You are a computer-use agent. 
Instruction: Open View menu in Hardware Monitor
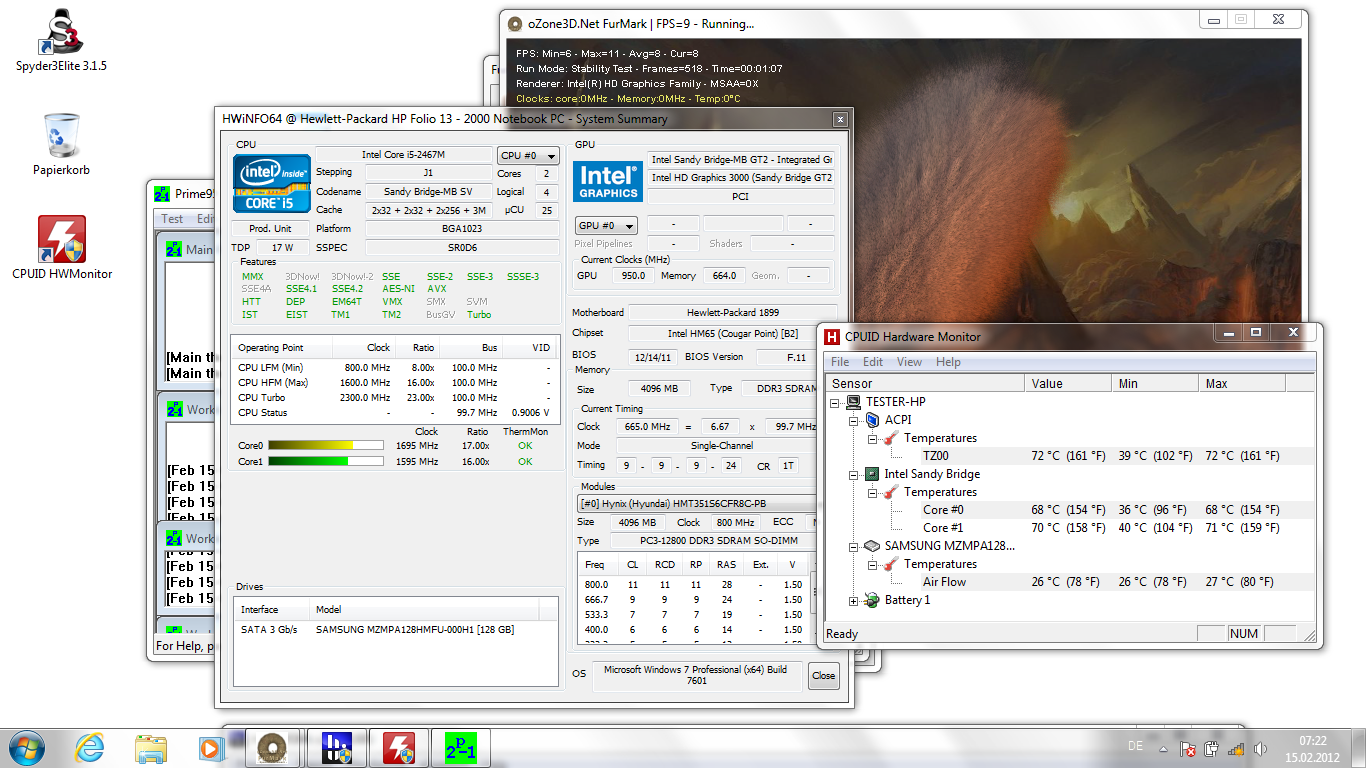[909, 362]
